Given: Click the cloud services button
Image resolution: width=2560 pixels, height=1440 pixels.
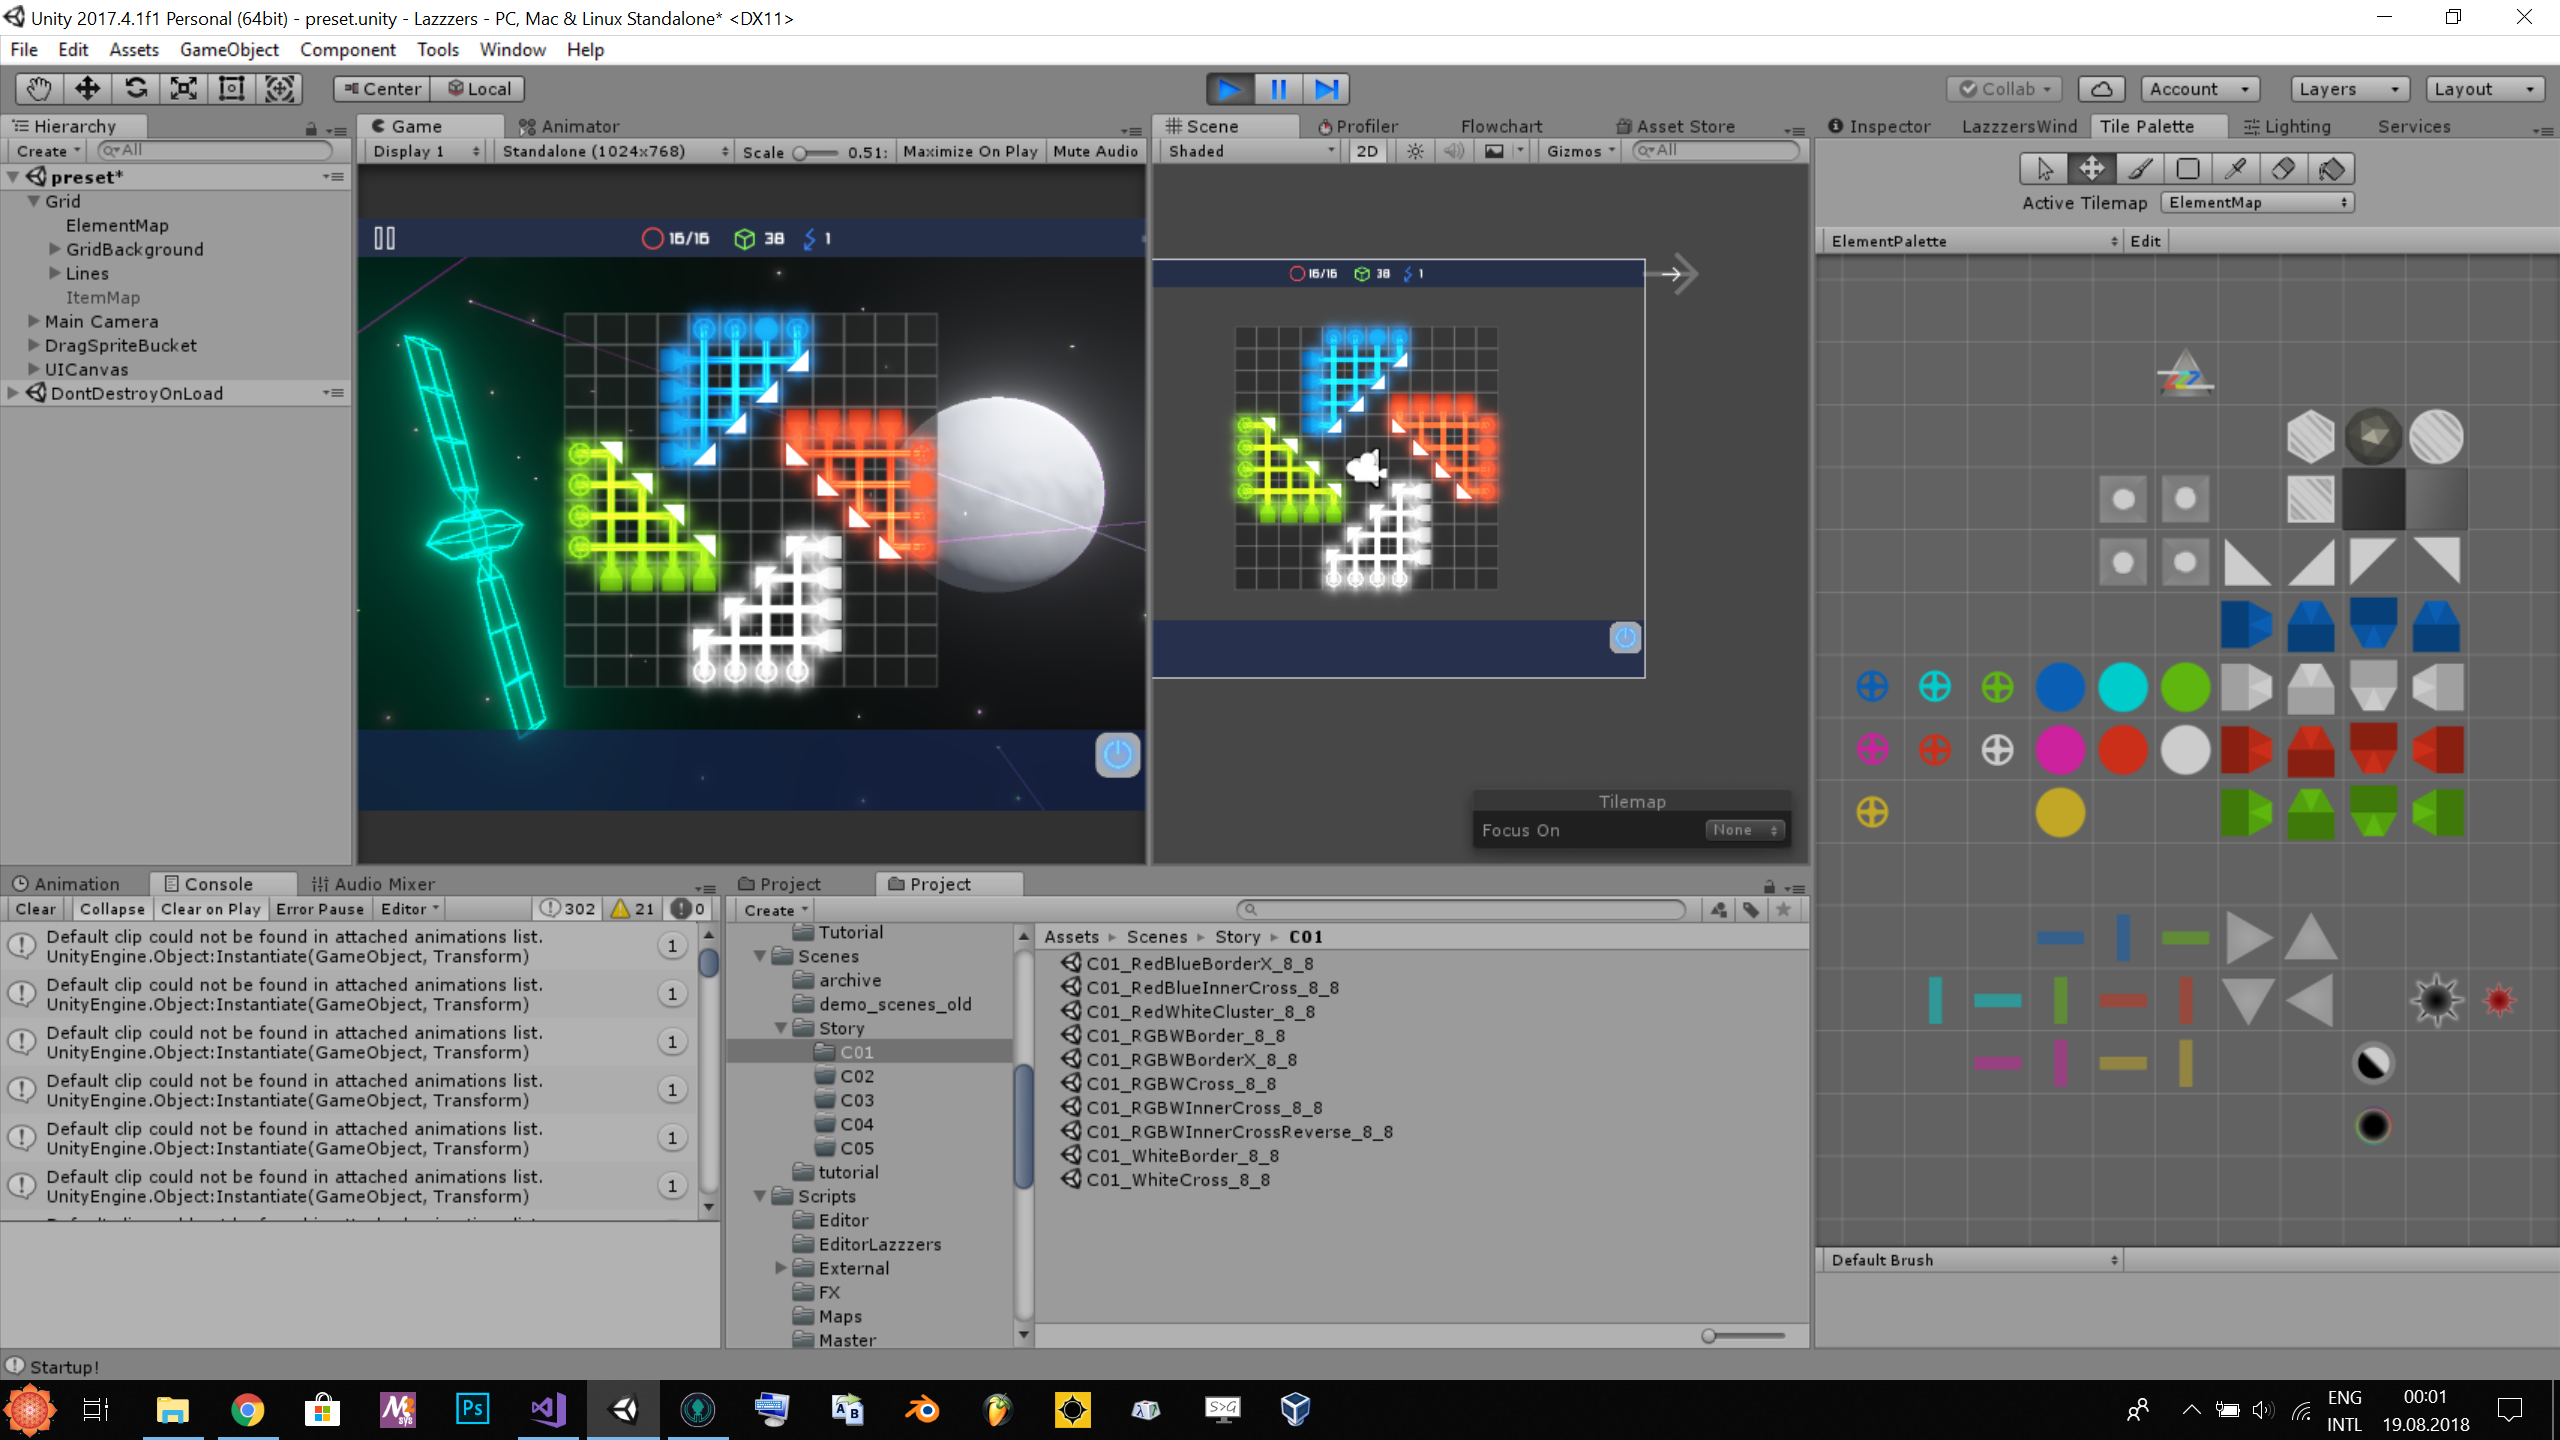Looking at the screenshot, I should (2101, 89).
